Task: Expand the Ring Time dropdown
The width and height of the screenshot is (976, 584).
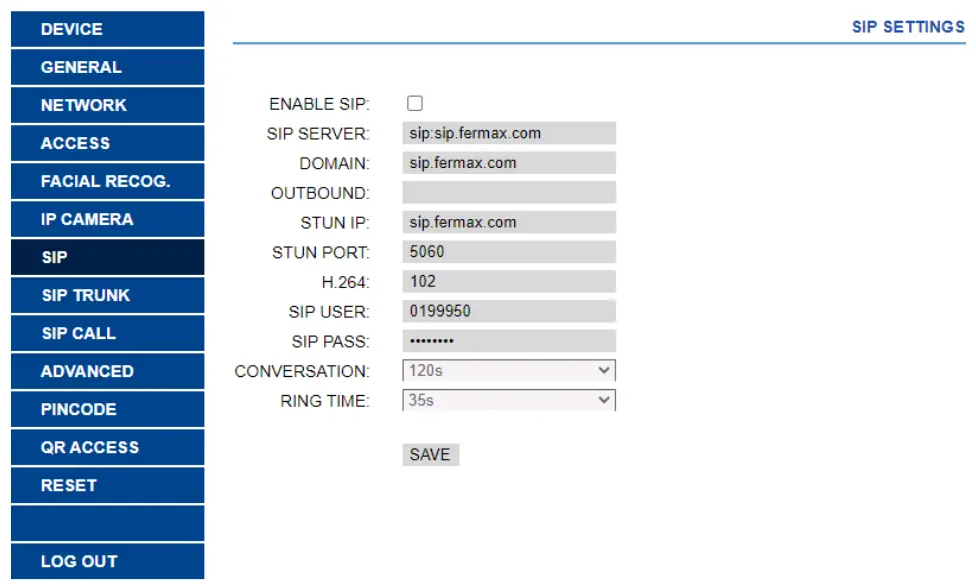Action: coord(509,401)
